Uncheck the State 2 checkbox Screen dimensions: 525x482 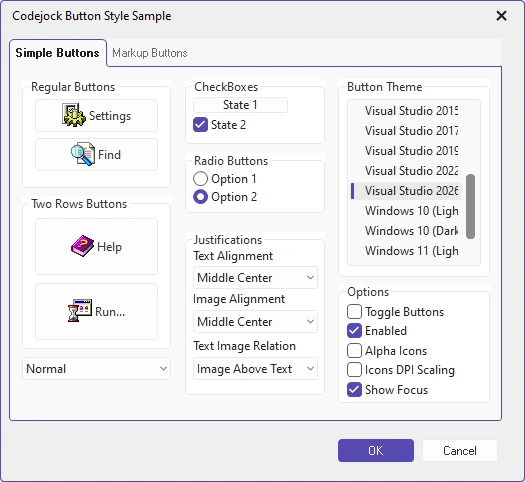pos(200,125)
